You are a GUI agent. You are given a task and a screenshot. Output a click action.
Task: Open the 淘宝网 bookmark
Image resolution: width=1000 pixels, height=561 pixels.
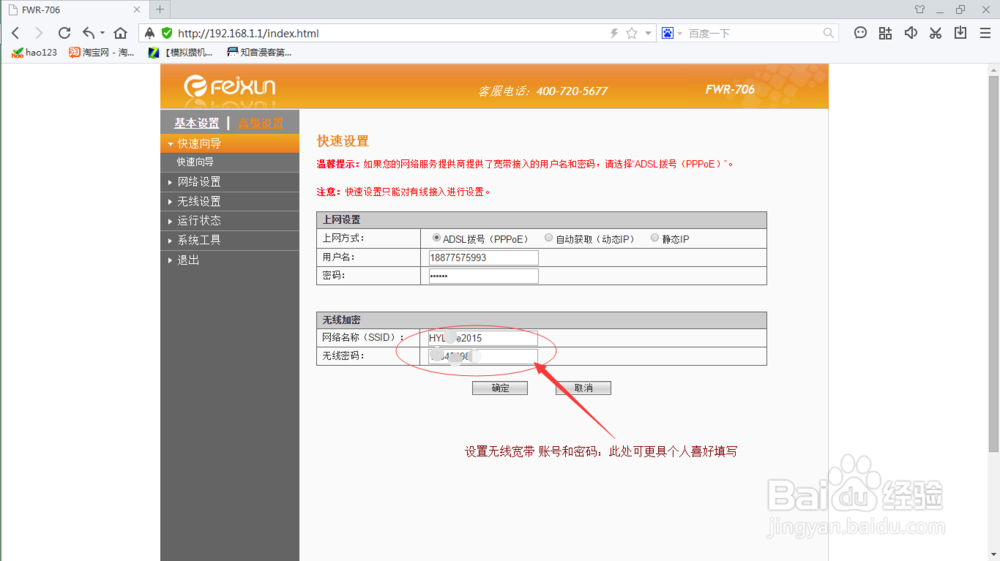102,52
